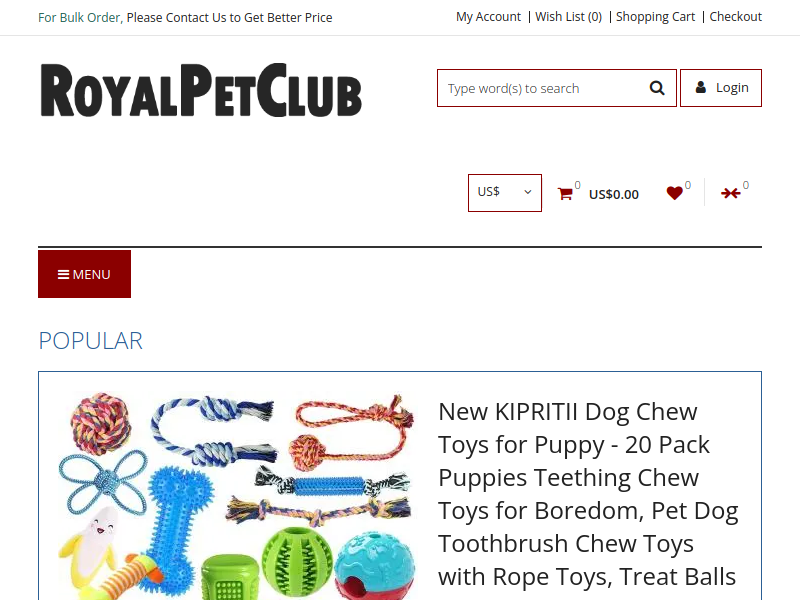Go to Wish List (0)
The image size is (800, 600).
(568, 17)
